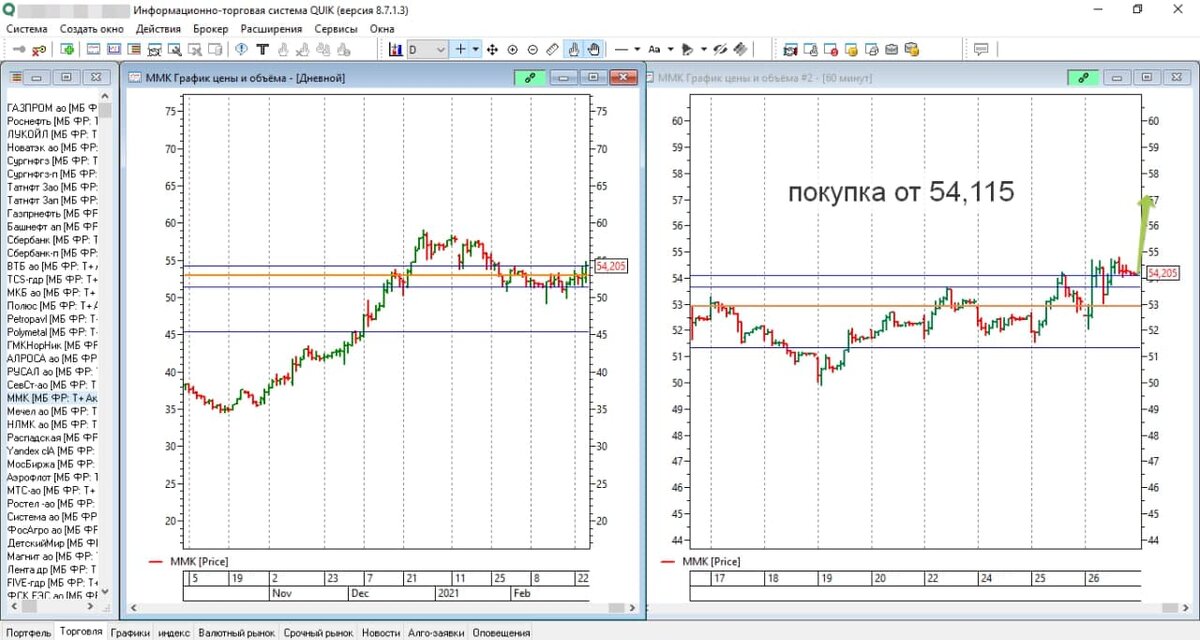Click the paint fill shape tool icon
1200x640 pixels.
tap(687, 49)
